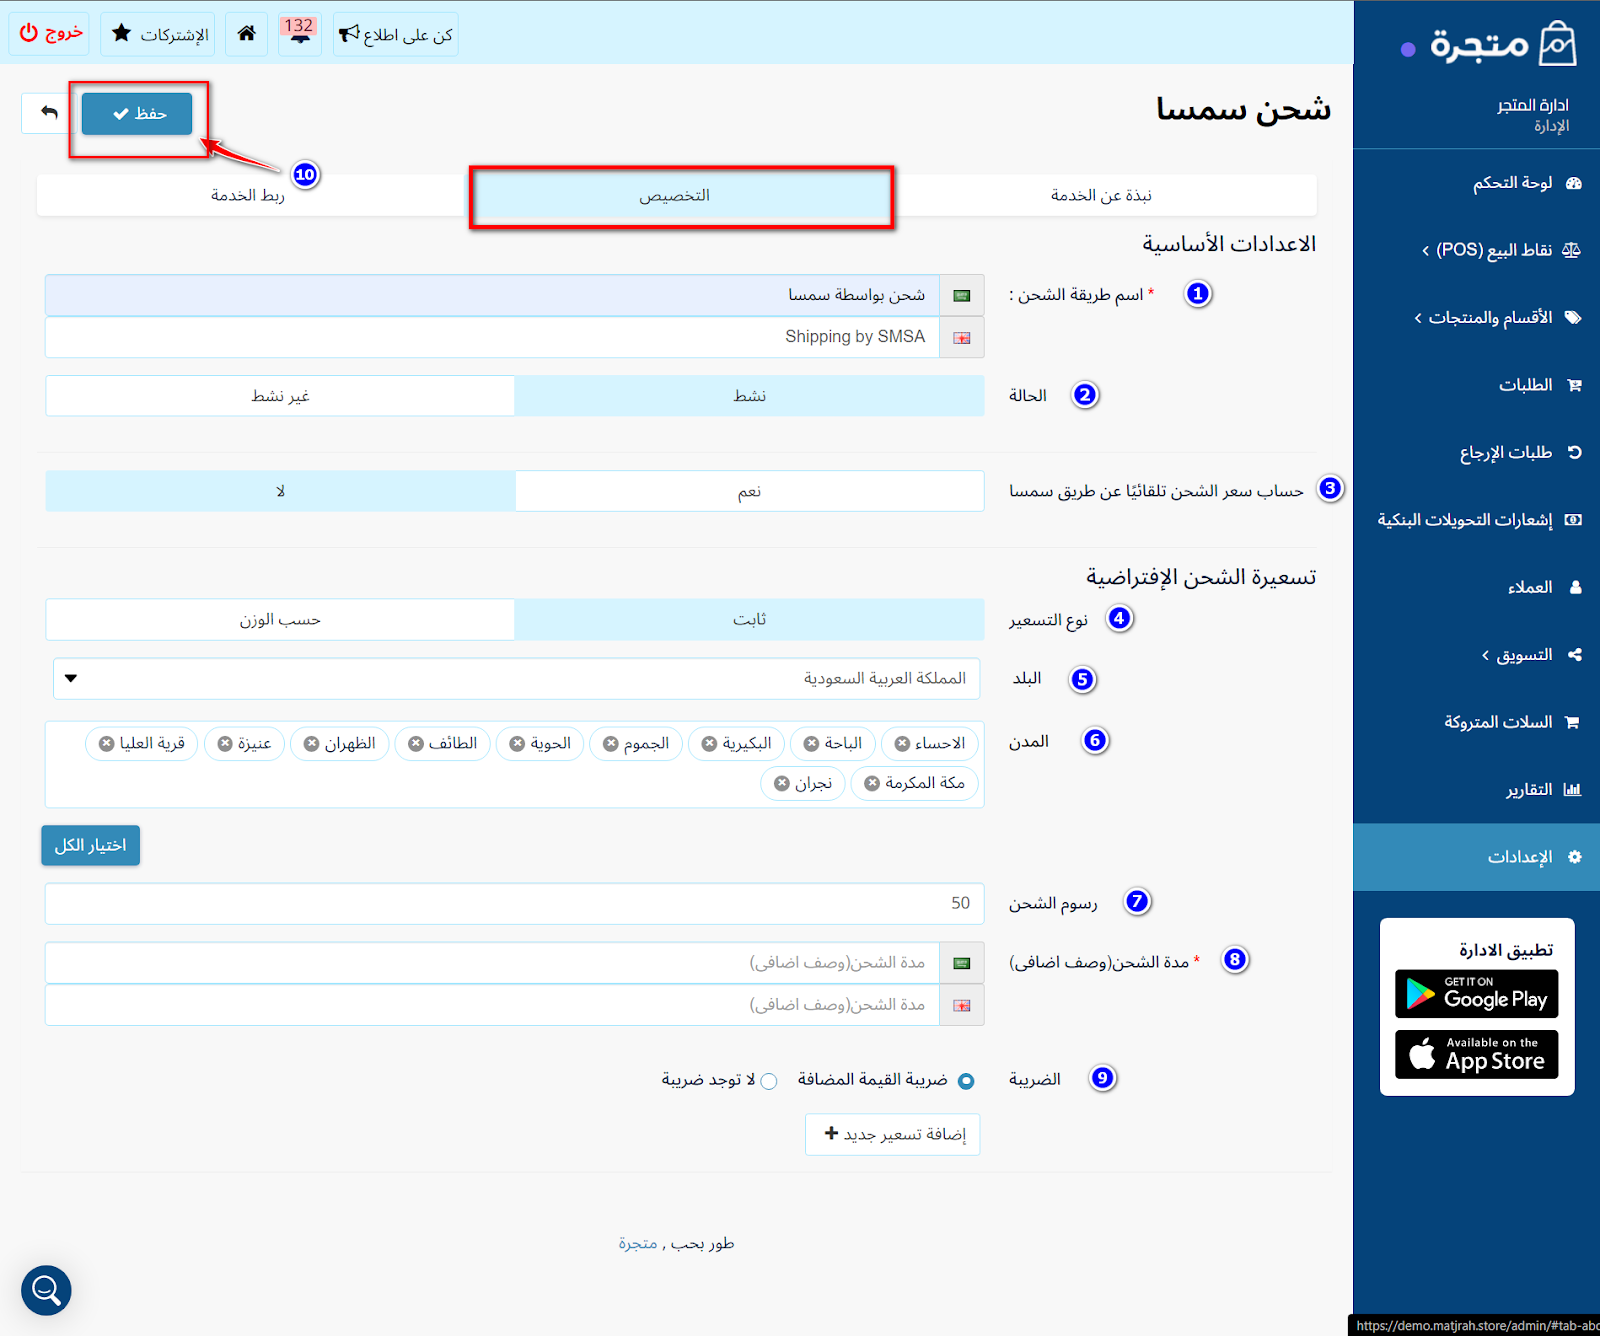Click the Shipping by SMSA English name field
Screen dimensions: 1600x1336
pos(492,338)
